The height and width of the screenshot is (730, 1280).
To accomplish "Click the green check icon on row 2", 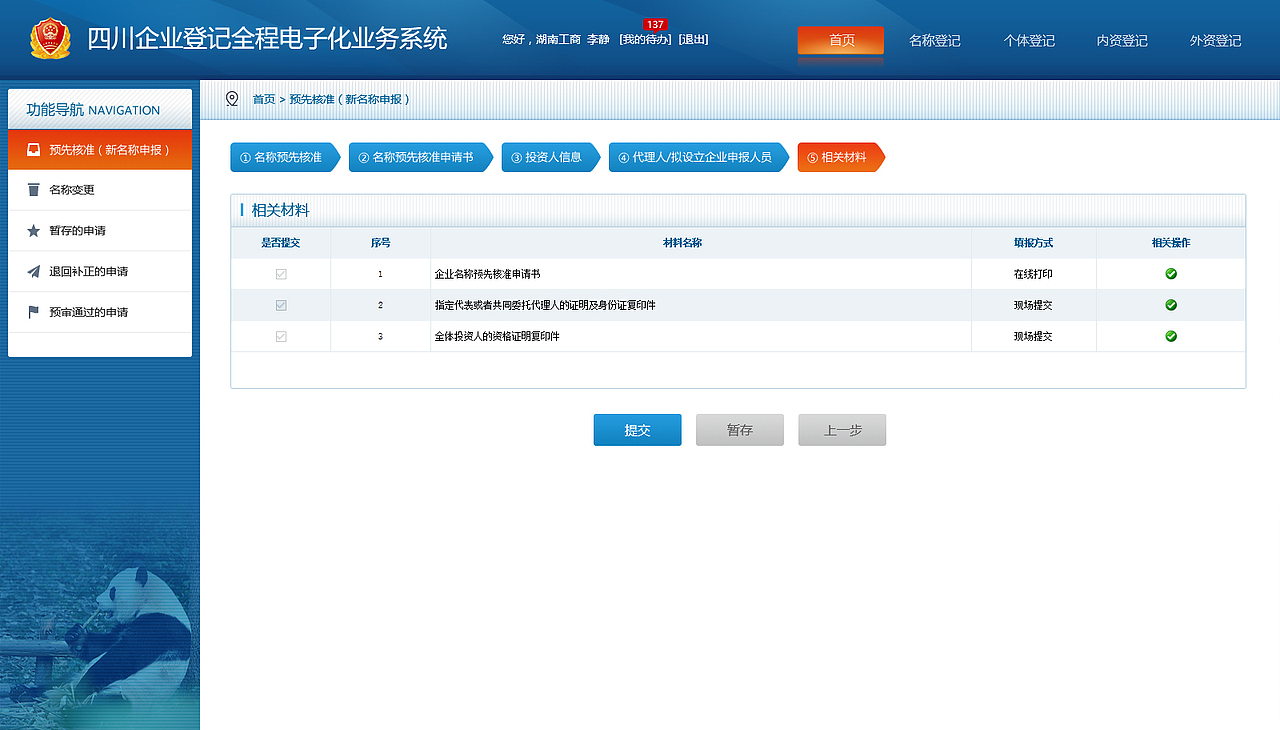I will (1170, 305).
